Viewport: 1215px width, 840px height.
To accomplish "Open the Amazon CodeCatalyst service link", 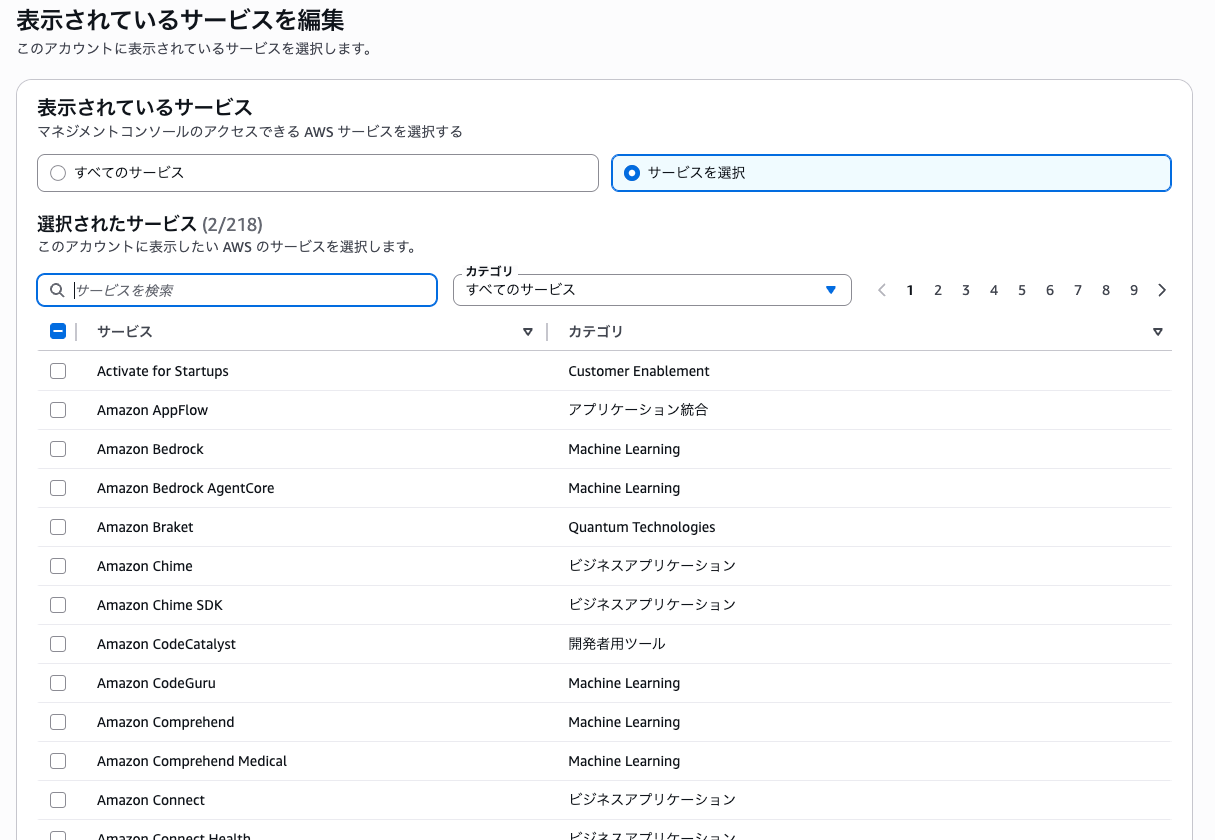I will click(166, 644).
